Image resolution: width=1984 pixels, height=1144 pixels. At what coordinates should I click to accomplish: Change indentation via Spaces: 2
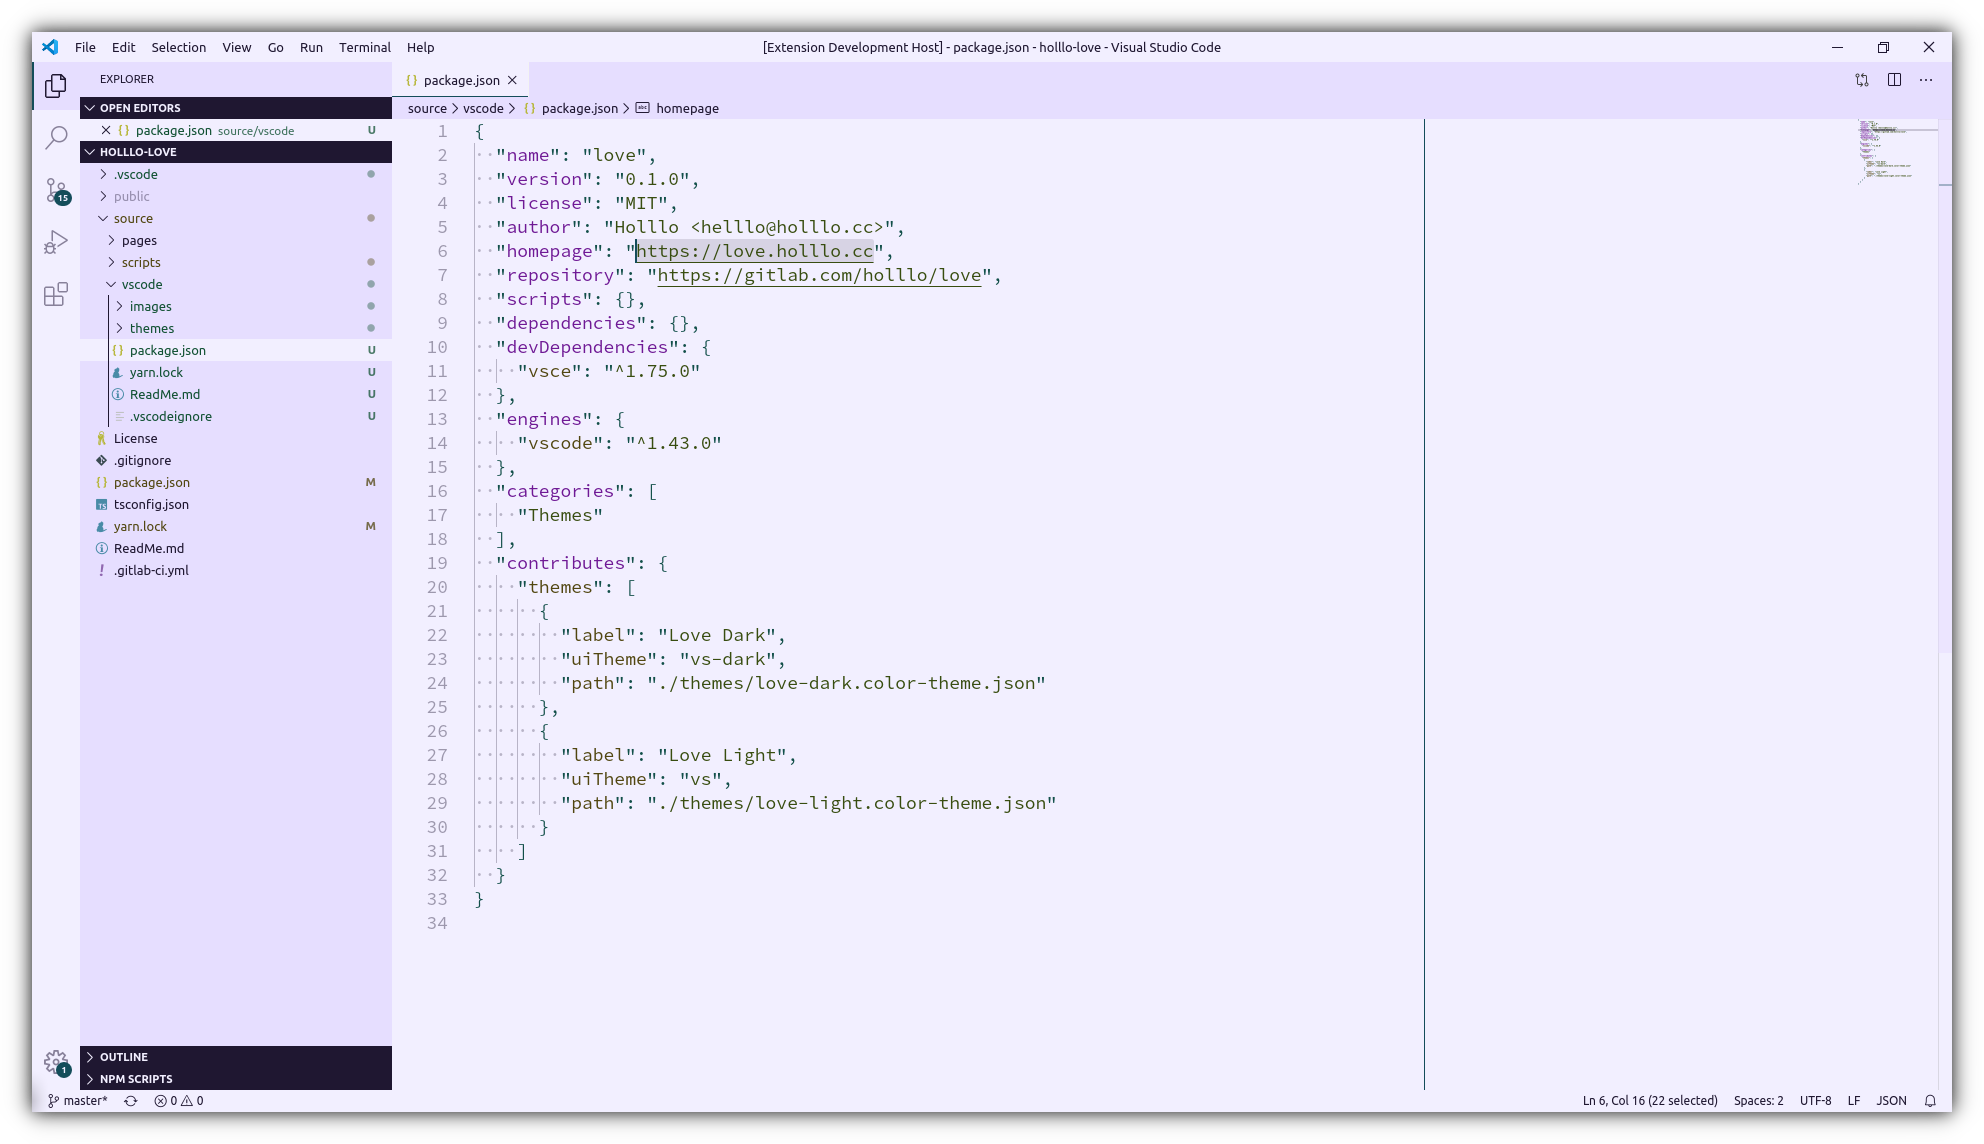(1758, 1100)
